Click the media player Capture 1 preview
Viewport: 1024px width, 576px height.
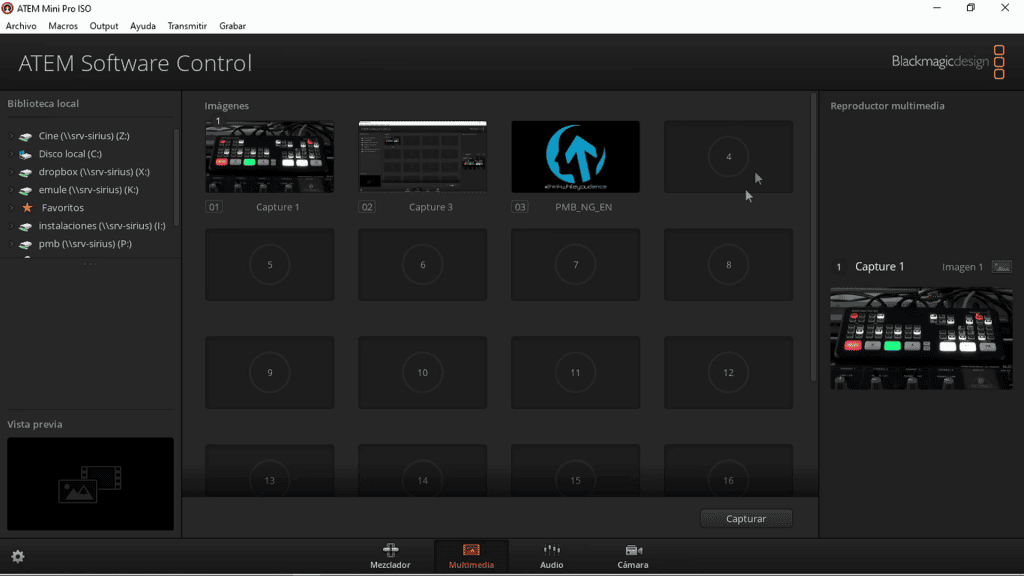point(921,339)
